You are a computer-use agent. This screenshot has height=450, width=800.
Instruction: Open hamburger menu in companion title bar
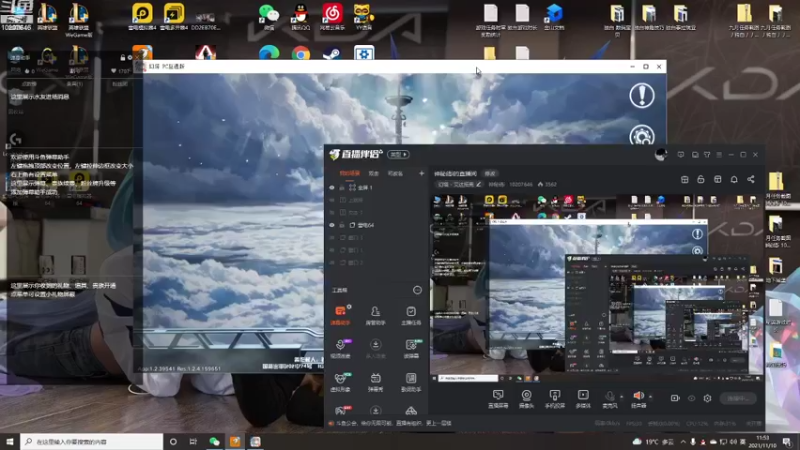click(x=719, y=155)
